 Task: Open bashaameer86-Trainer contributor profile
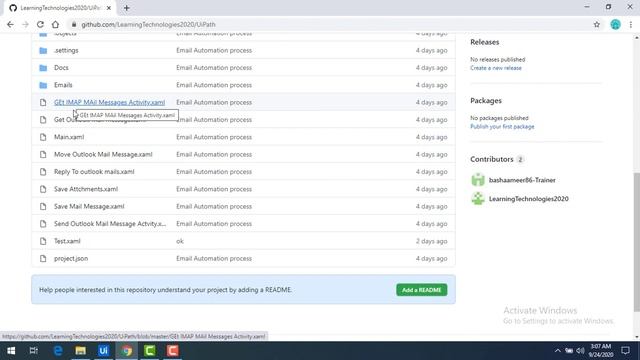[522, 180]
